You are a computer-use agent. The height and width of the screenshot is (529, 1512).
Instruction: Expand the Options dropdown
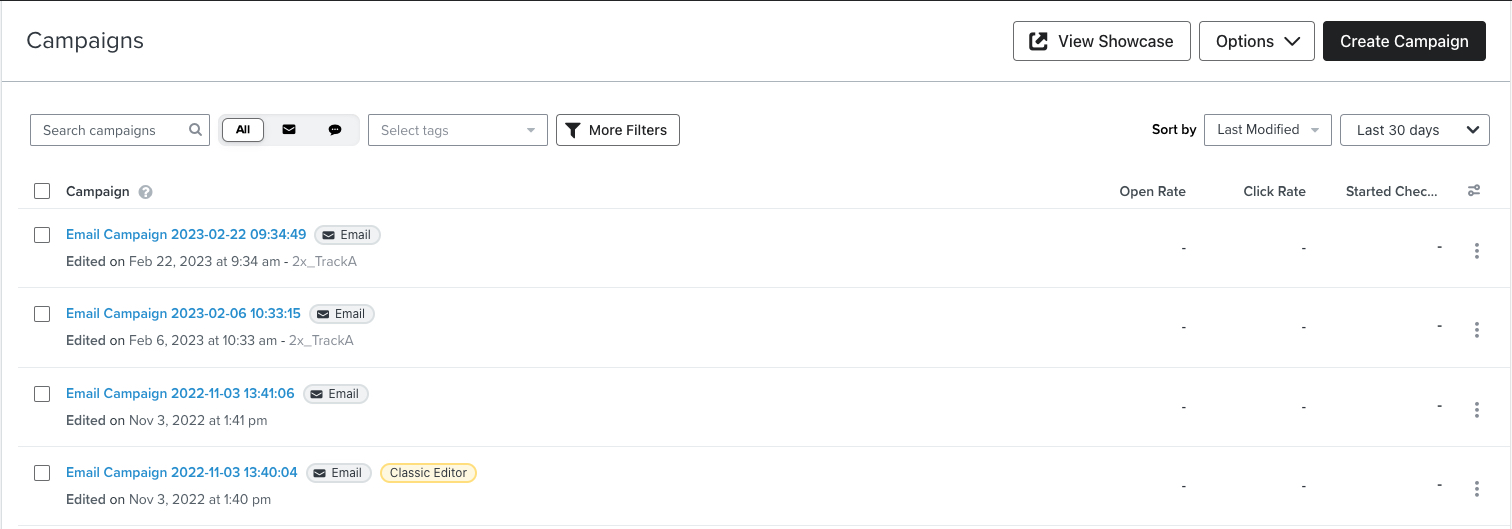pos(1256,41)
